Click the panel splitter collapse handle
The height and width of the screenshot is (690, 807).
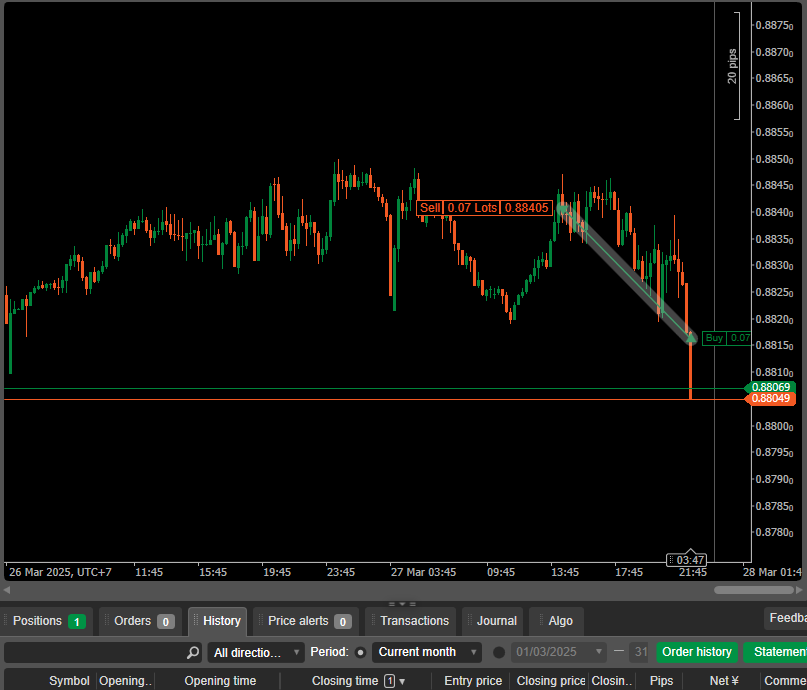401,603
